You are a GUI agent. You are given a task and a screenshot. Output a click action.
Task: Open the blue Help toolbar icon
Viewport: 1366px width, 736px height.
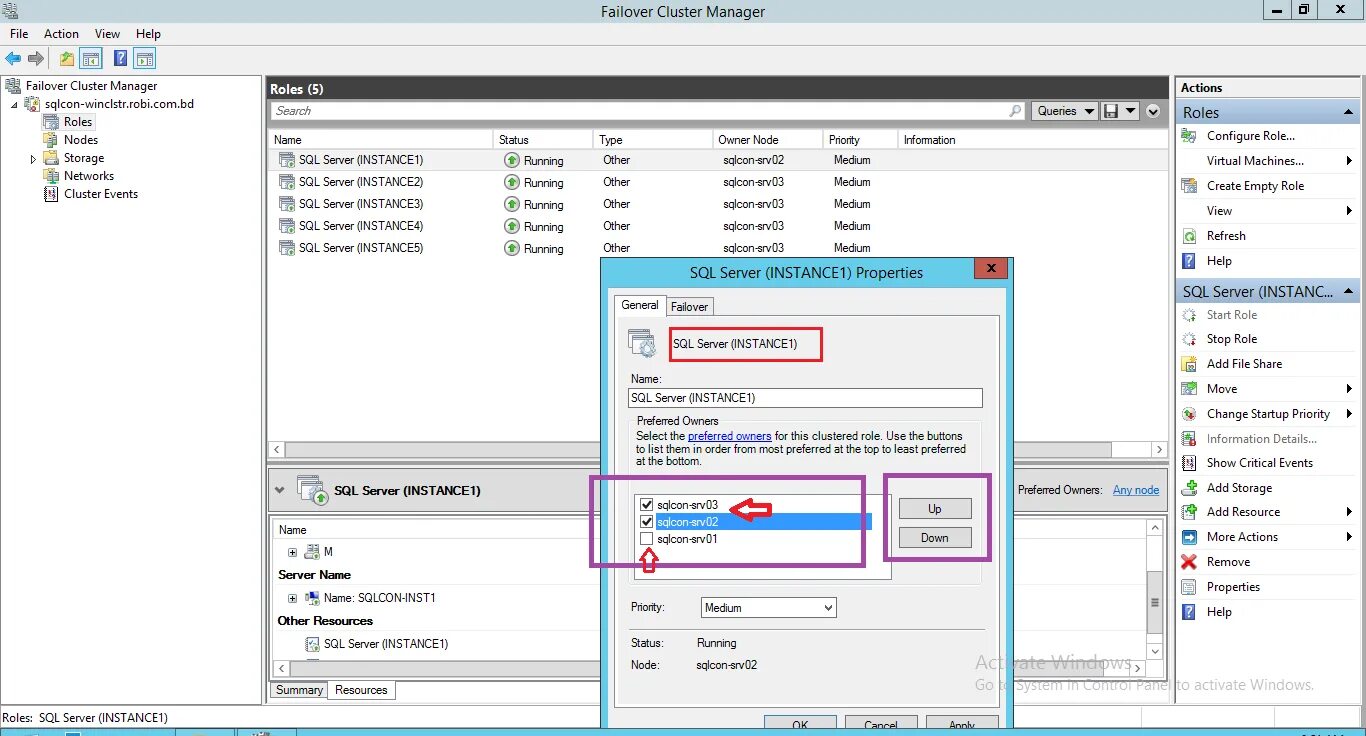120,59
